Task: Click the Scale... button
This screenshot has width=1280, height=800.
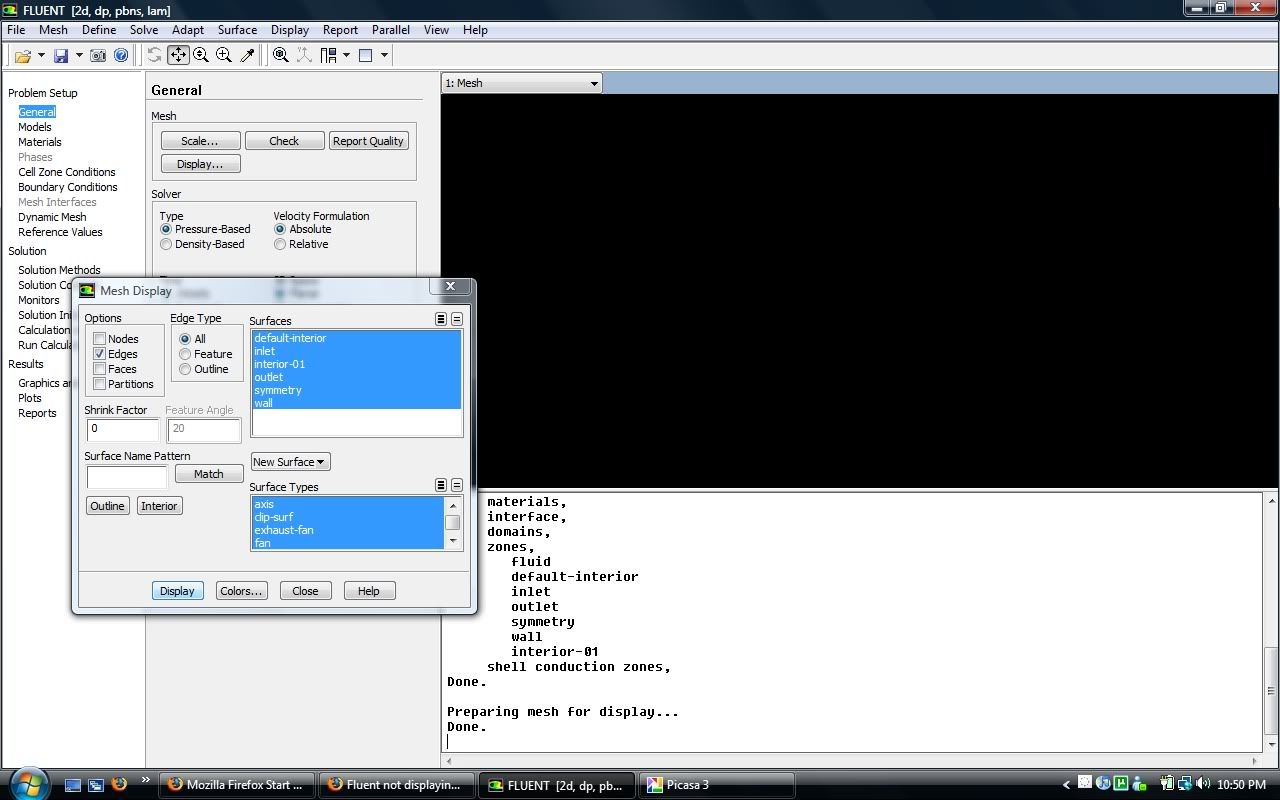Action: pyautogui.click(x=200, y=141)
